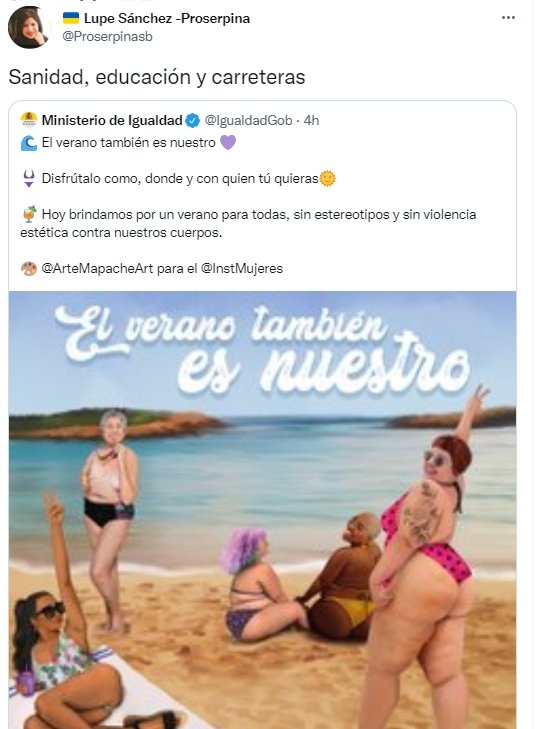This screenshot has width=555, height=729.
Task: Click the Ukraine flag emoji beside name
Action: coord(71,18)
